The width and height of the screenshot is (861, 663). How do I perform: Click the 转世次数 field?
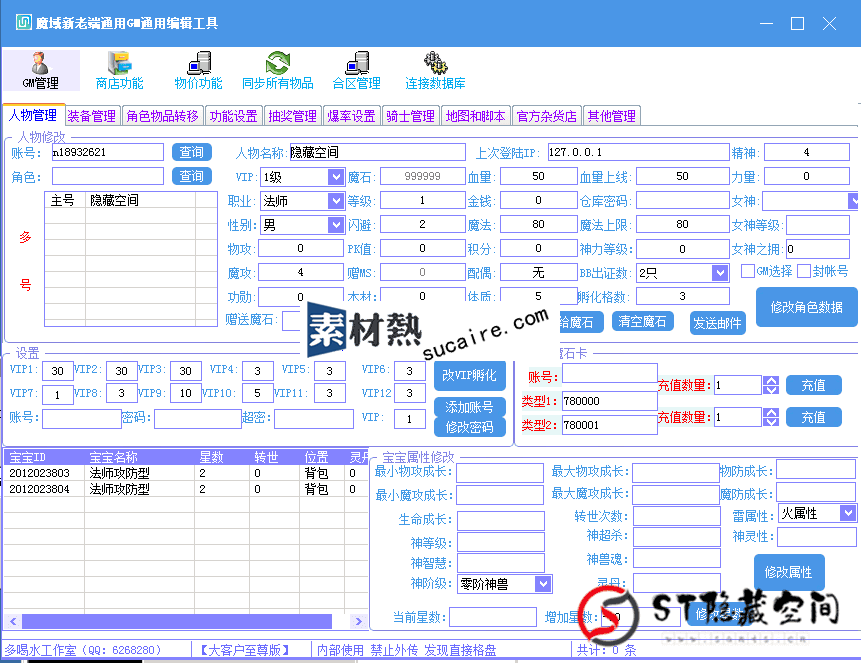pos(676,516)
